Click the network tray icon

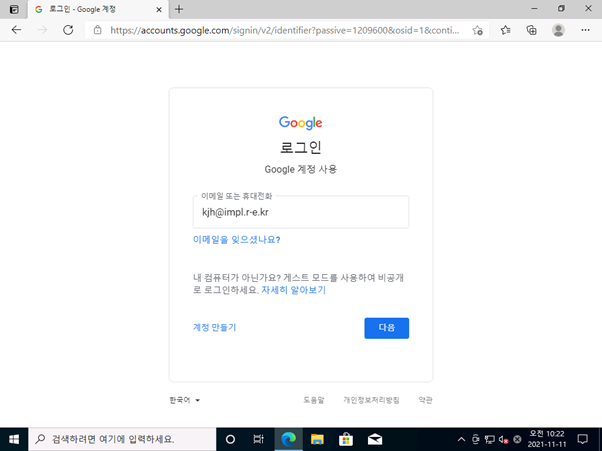[x=490, y=439]
